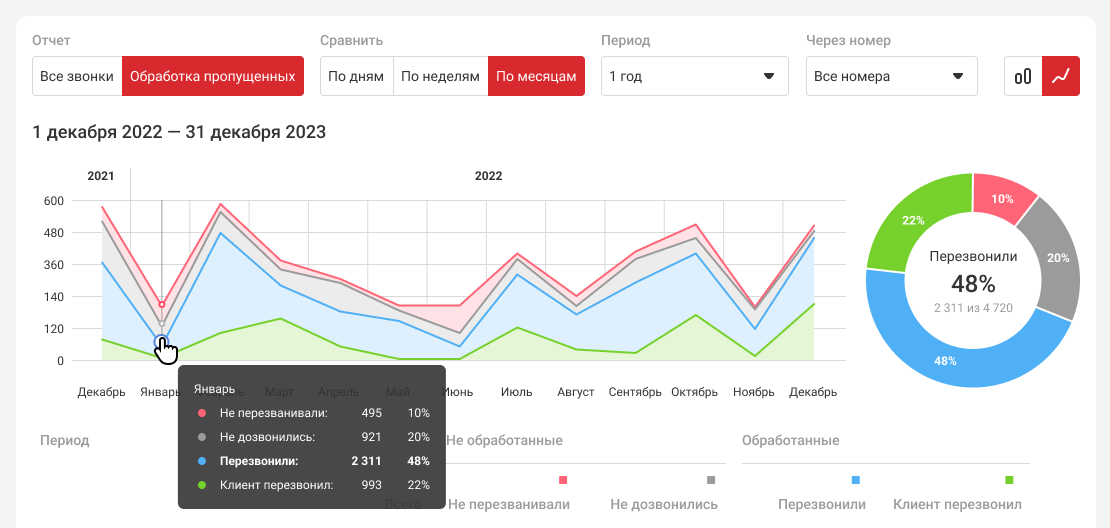This screenshot has height=528, width=1110.
Task: Select Обработка пропущенных report option
Action: coord(212,76)
